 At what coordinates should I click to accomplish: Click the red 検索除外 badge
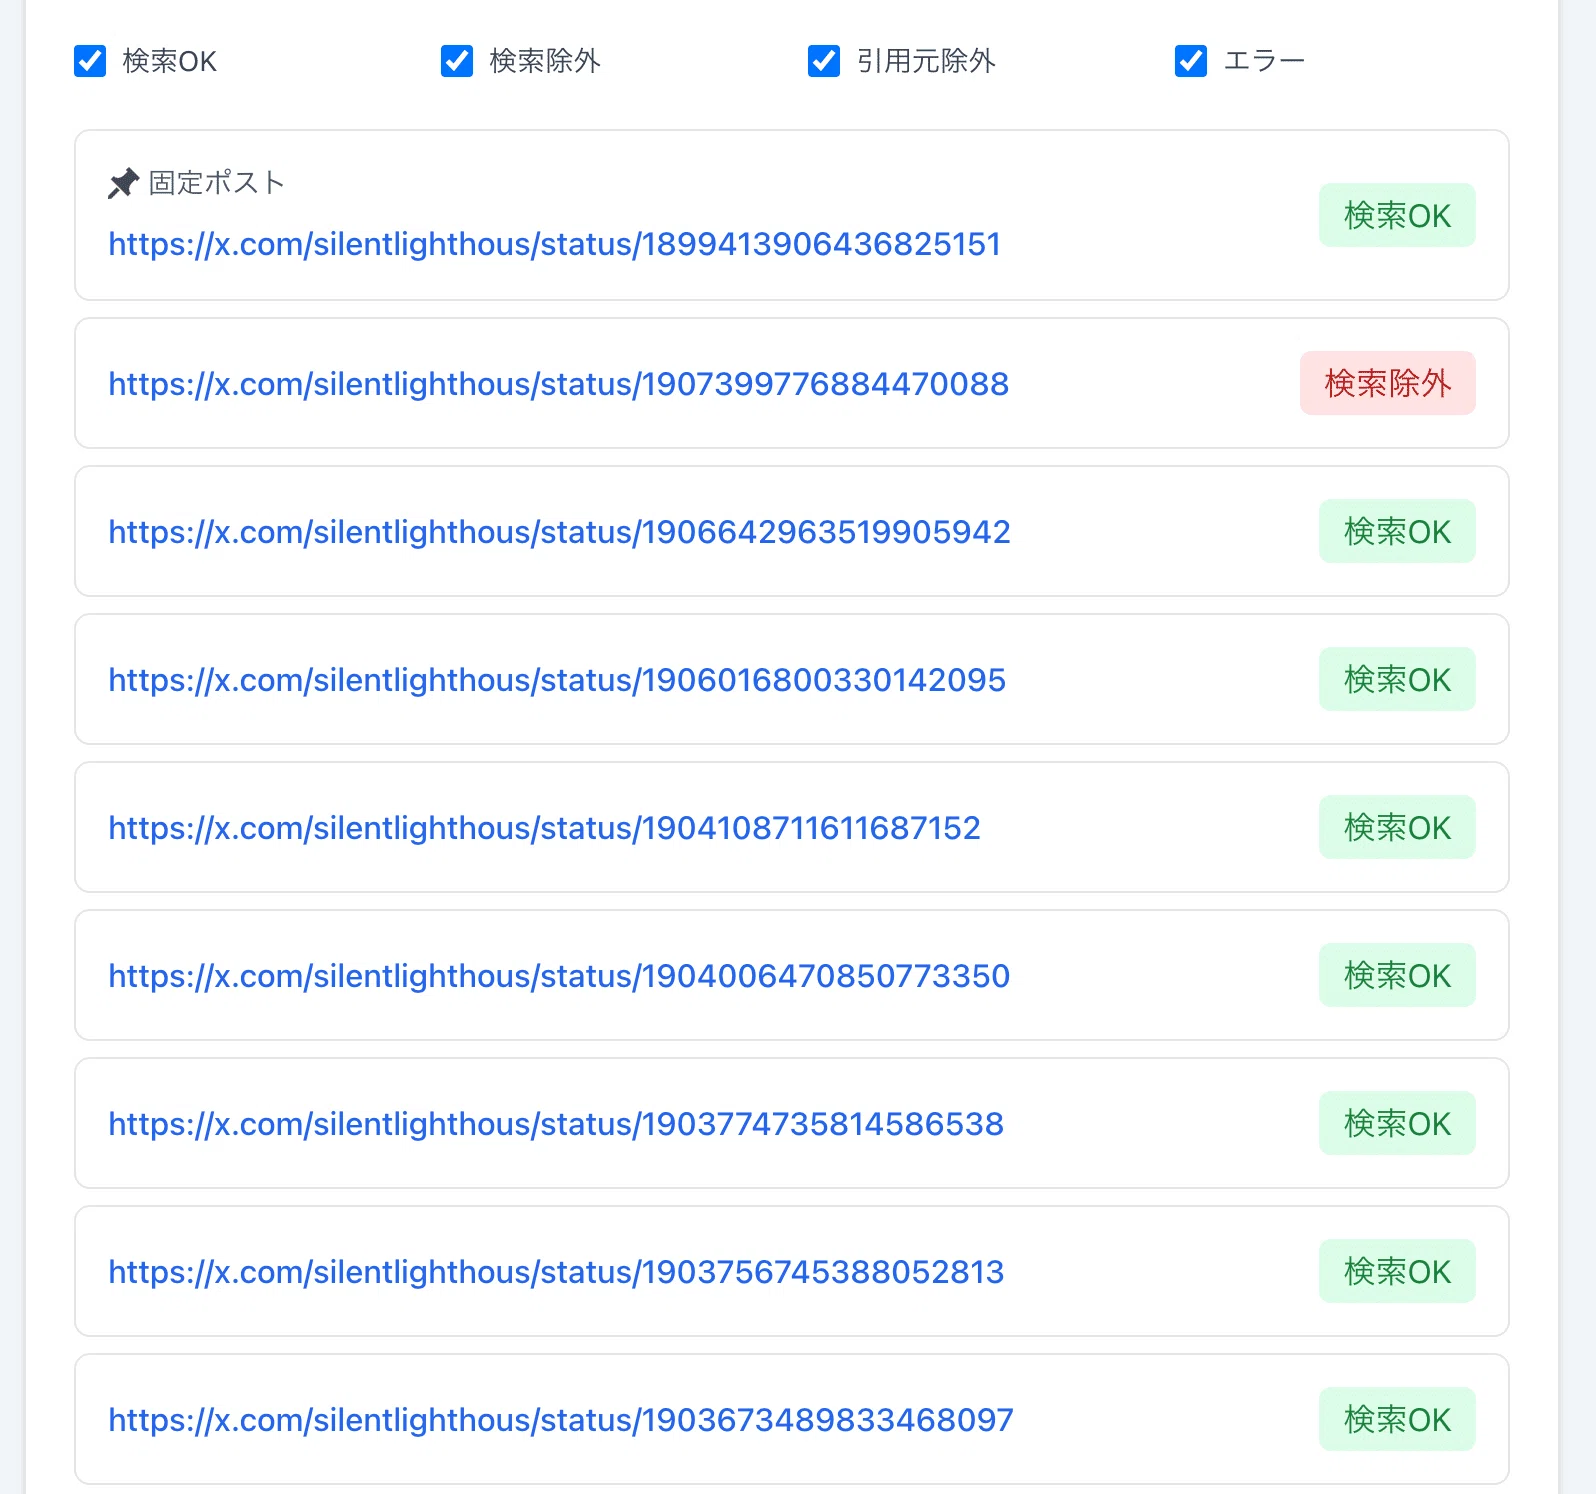coord(1388,383)
